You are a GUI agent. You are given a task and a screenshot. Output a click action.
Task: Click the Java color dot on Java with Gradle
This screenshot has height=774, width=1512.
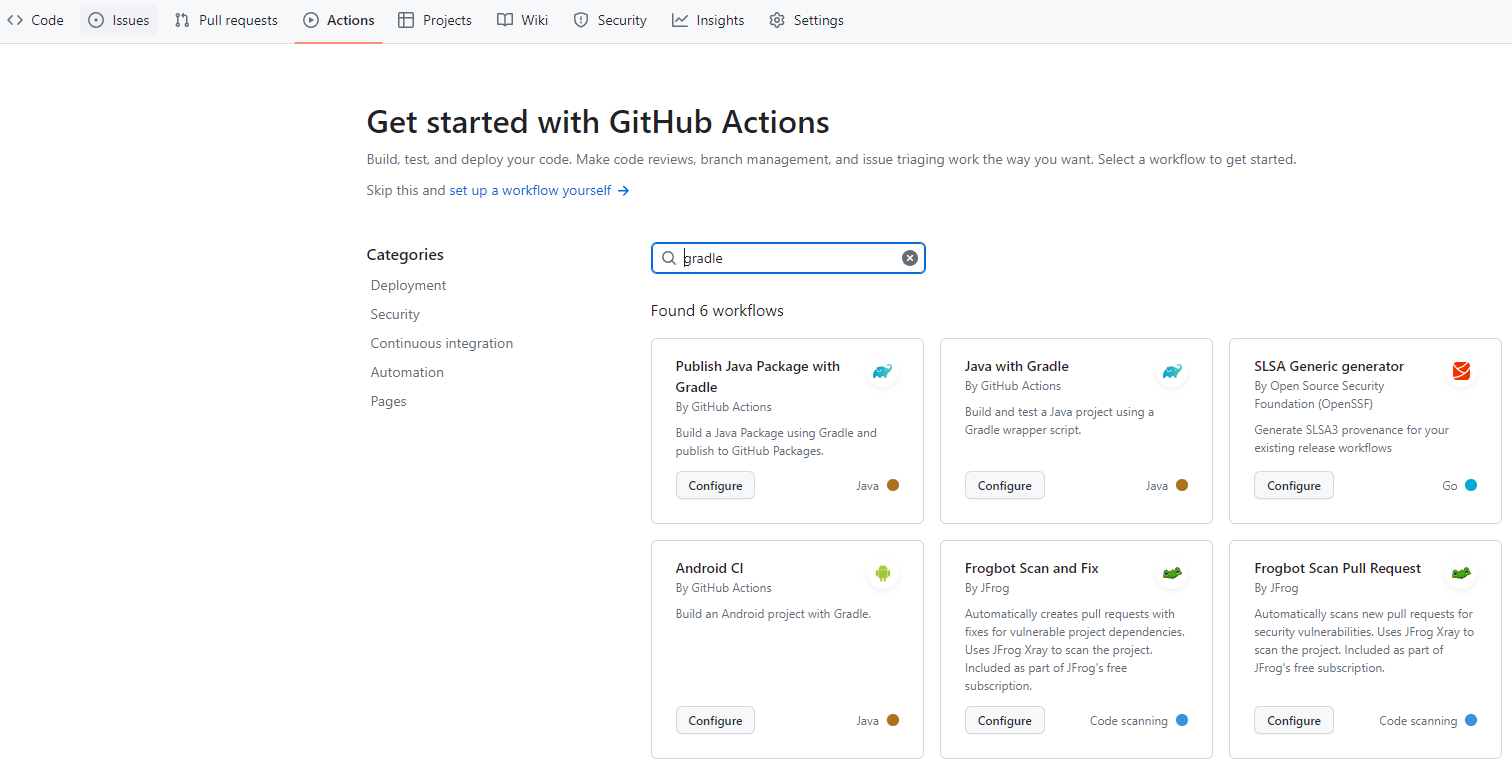click(x=1182, y=485)
